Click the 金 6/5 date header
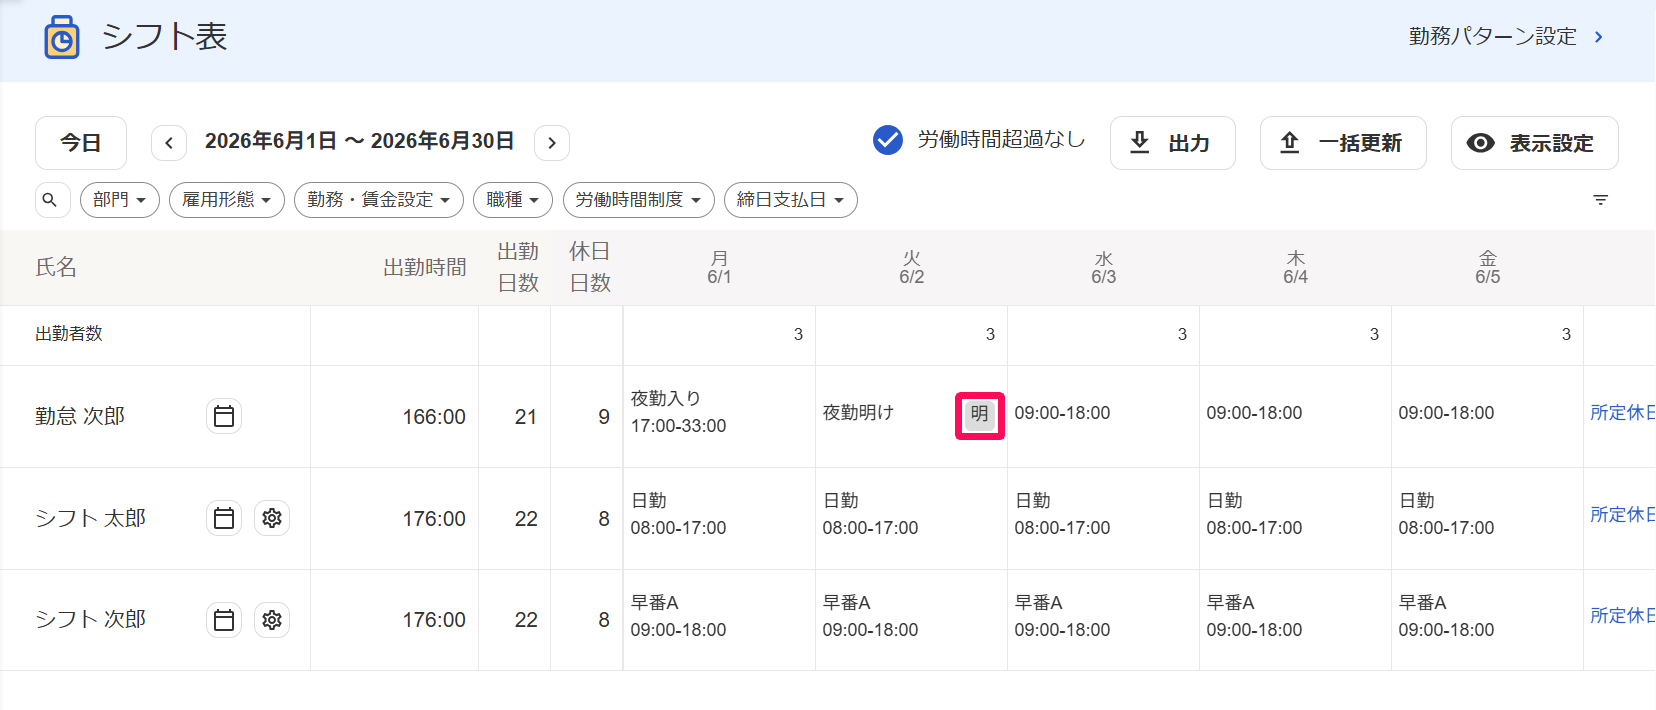Image resolution: width=1656 pixels, height=710 pixels. pos(1487,267)
